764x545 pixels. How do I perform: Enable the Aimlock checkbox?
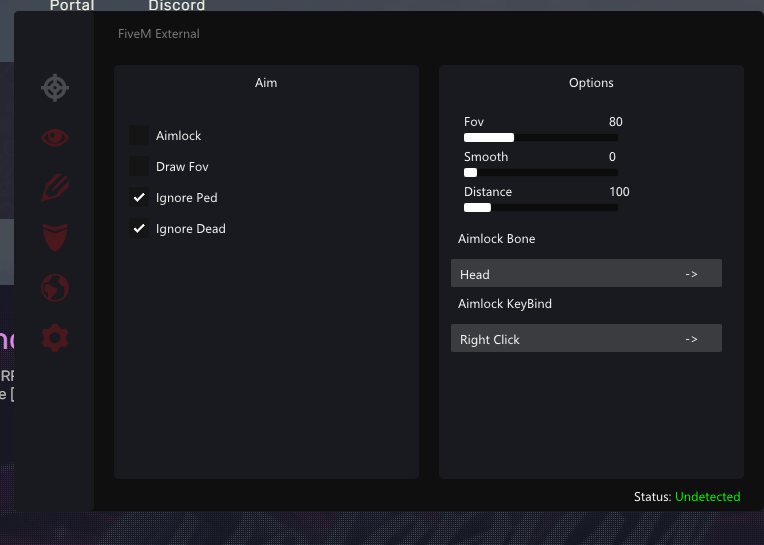139,135
